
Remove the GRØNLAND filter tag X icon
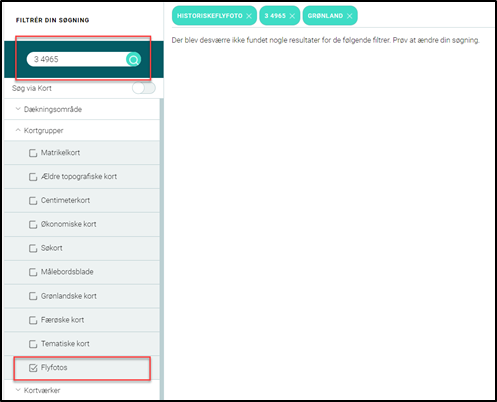(x=350, y=16)
